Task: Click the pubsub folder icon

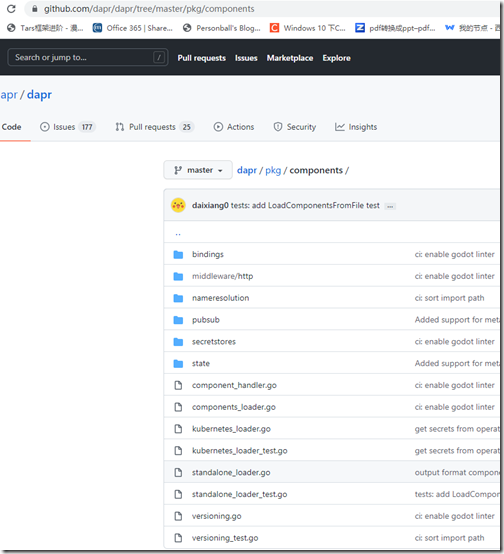Action: pos(178,320)
